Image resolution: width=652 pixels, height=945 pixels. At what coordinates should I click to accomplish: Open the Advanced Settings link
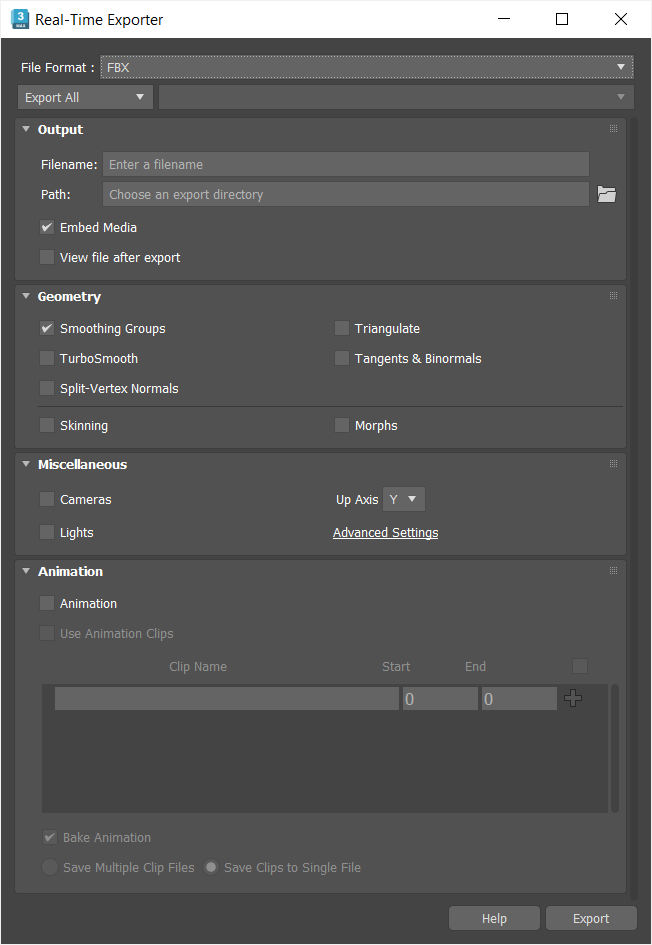coord(385,533)
